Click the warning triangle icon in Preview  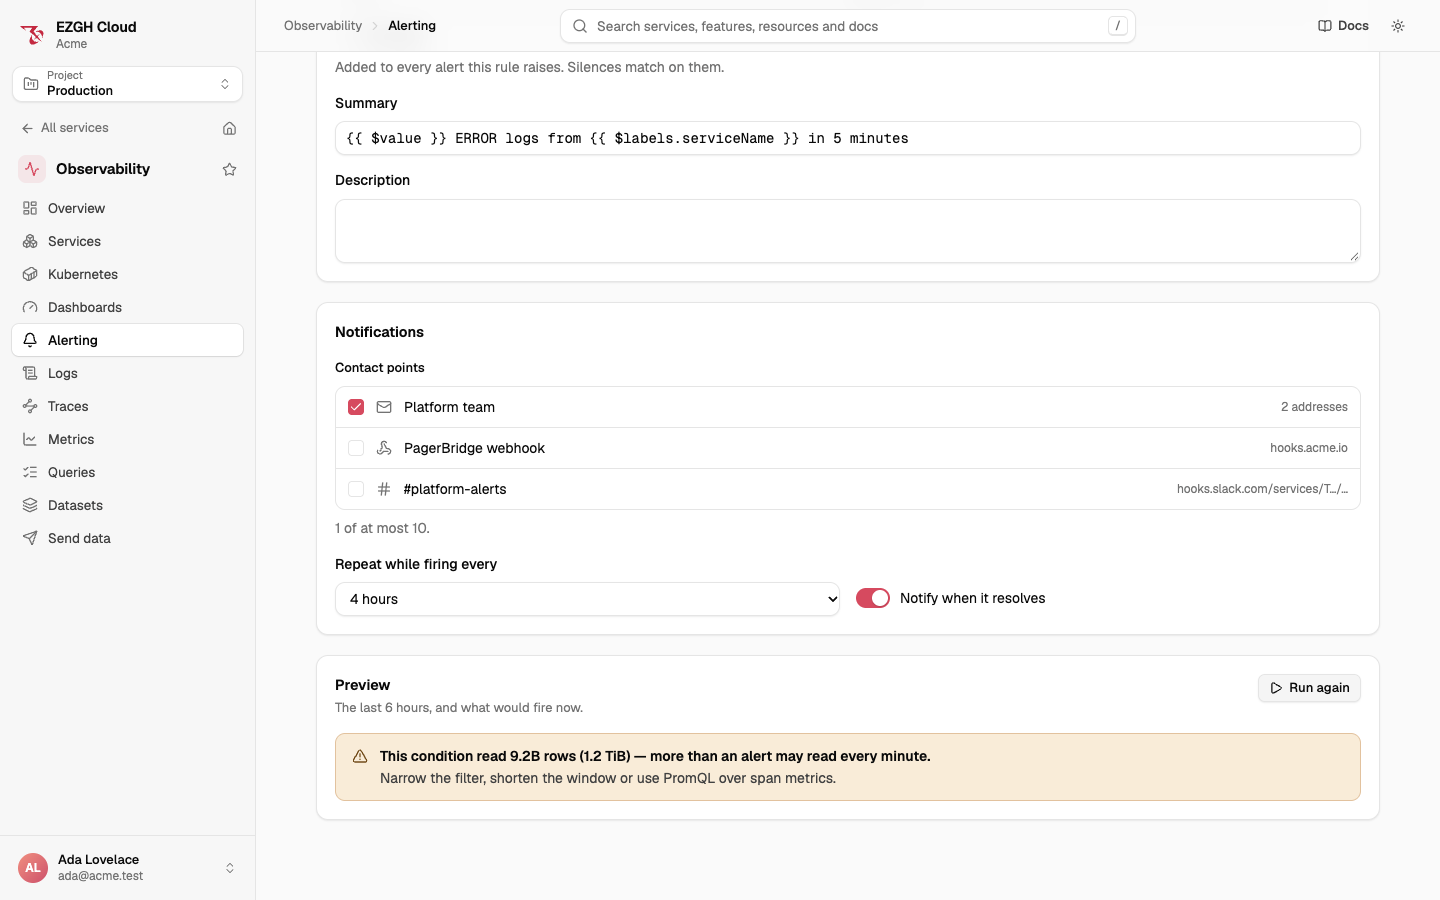[x=360, y=756]
